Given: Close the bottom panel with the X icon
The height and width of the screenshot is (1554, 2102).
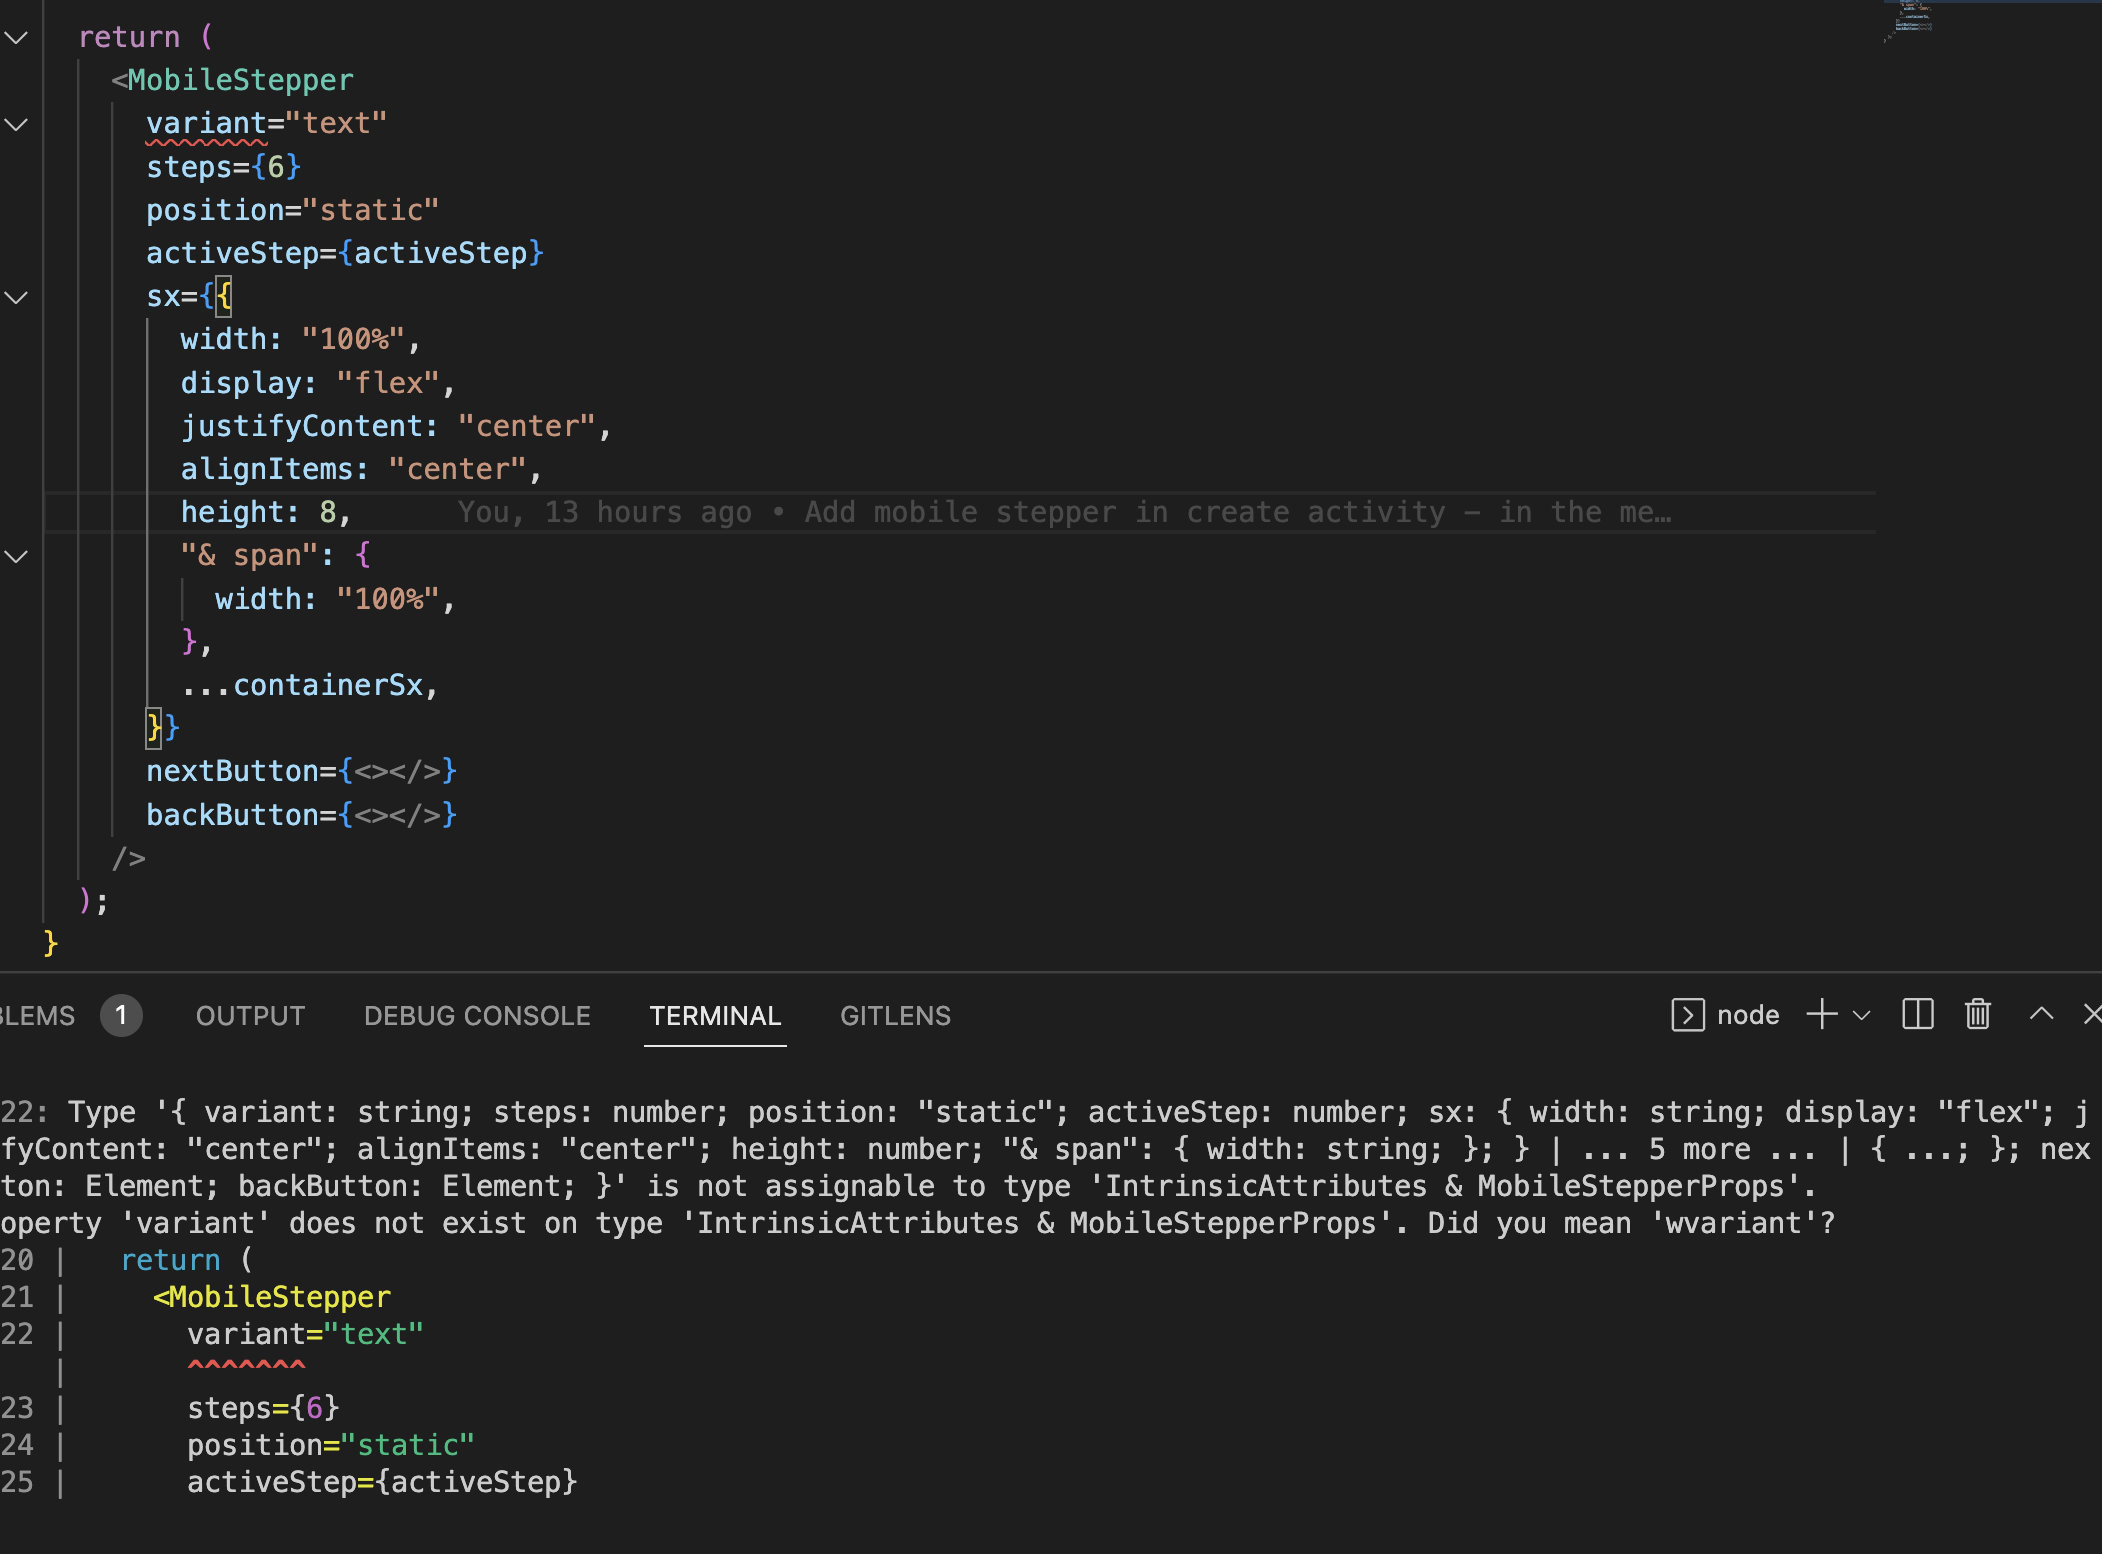Looking at the screenshot, I should pos(2092,1015).
